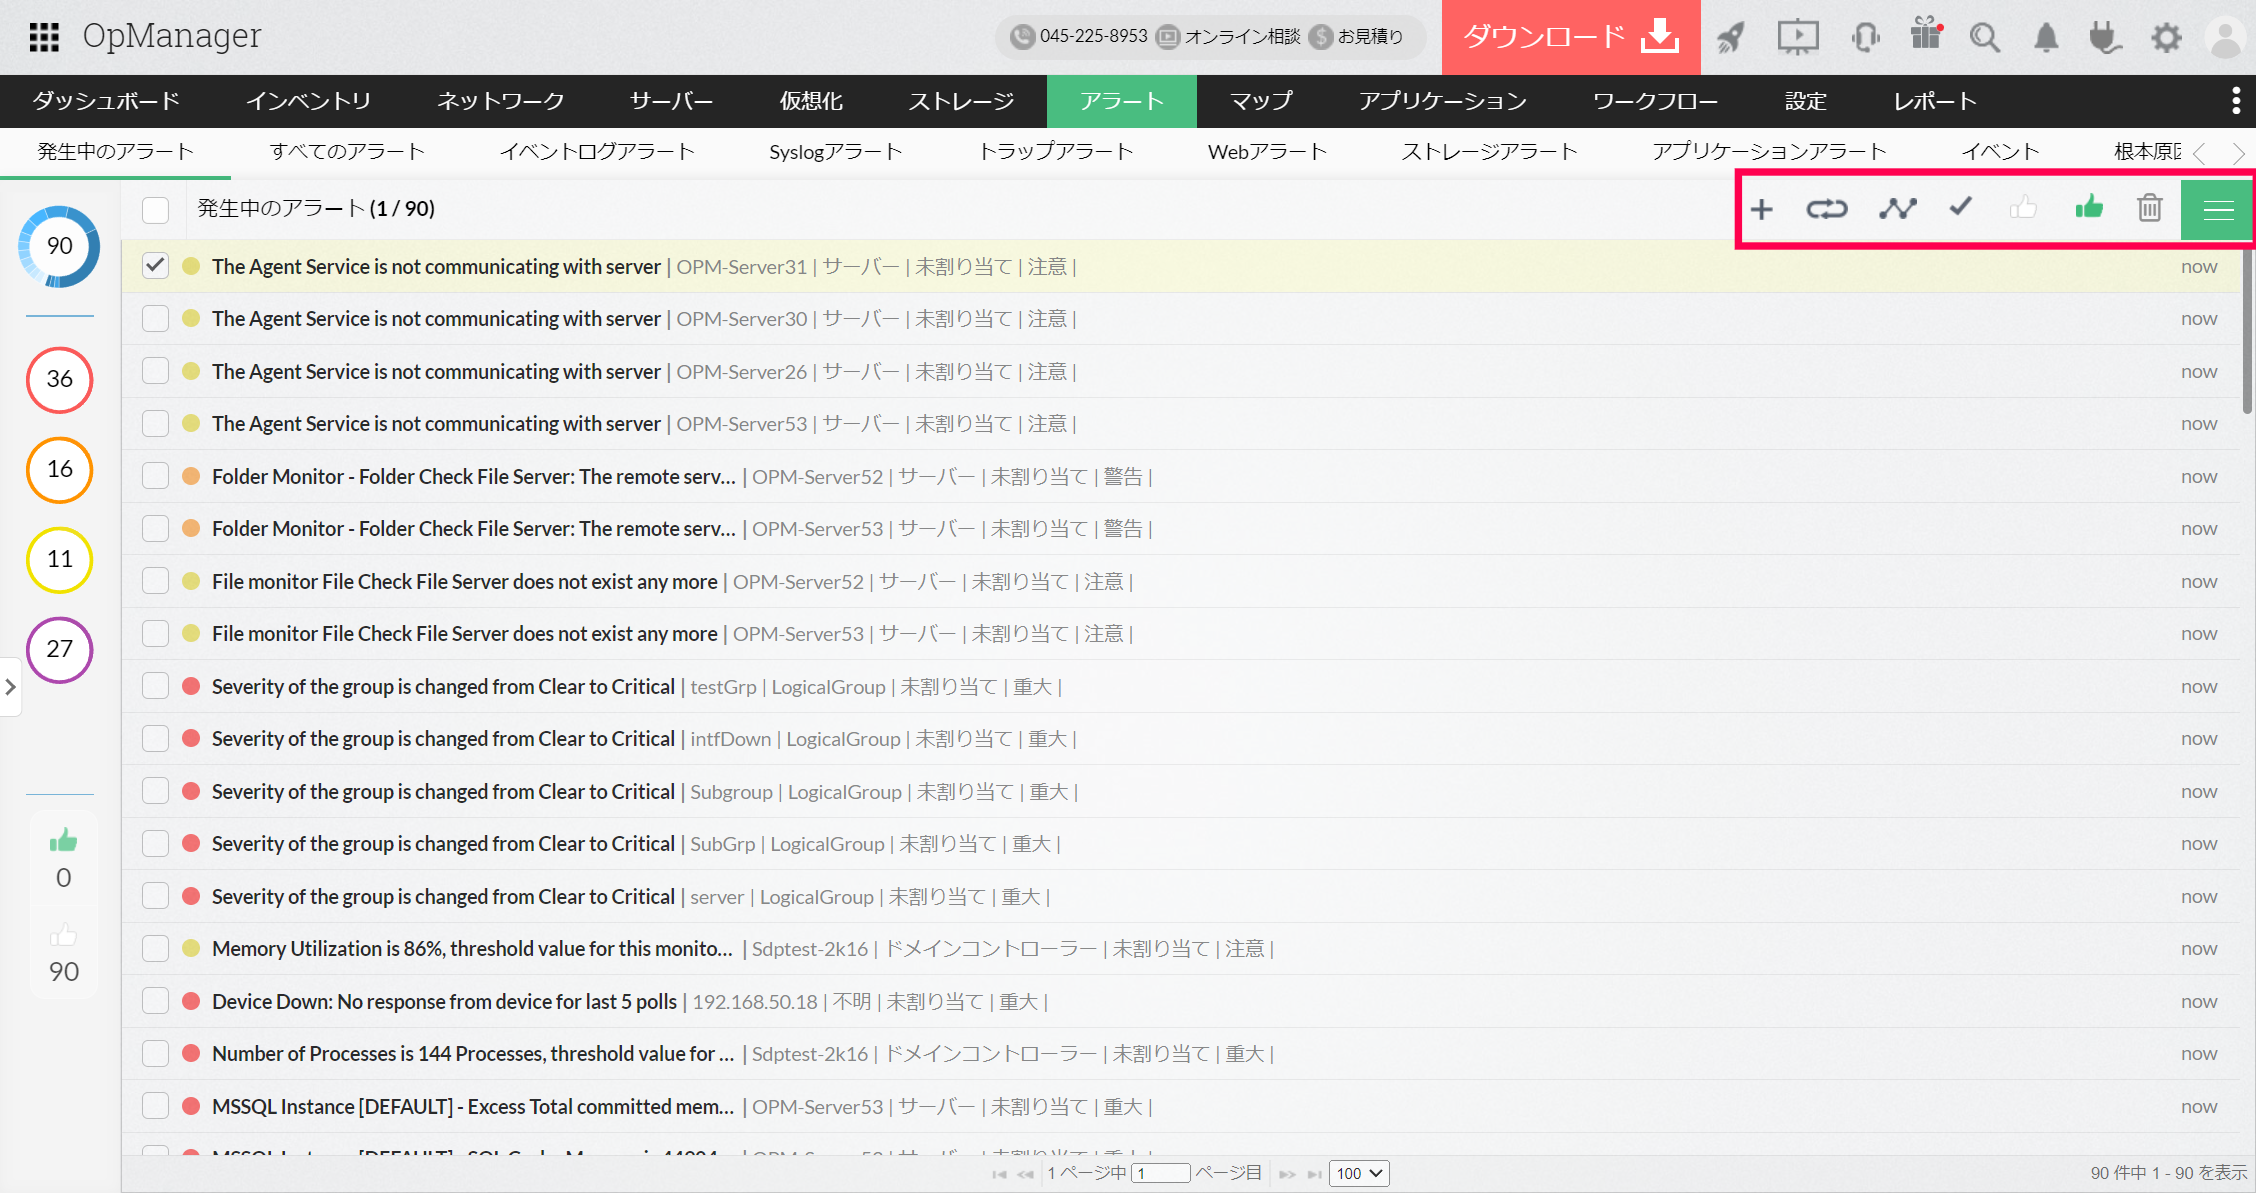Click the plus add icon in alert toolbar
This screenshot has width=2256, height=1193.
click(1762, 209)
